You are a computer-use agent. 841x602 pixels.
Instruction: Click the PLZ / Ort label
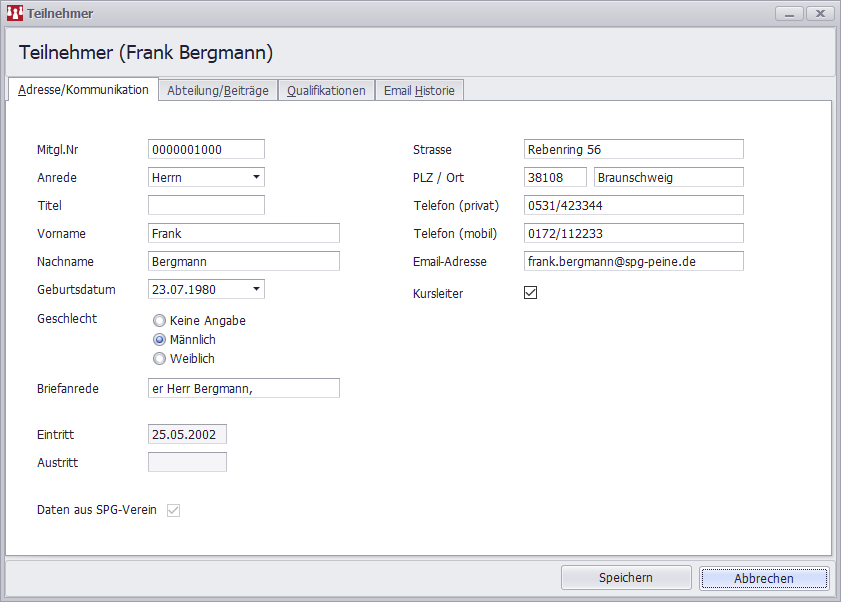[438, 178]
